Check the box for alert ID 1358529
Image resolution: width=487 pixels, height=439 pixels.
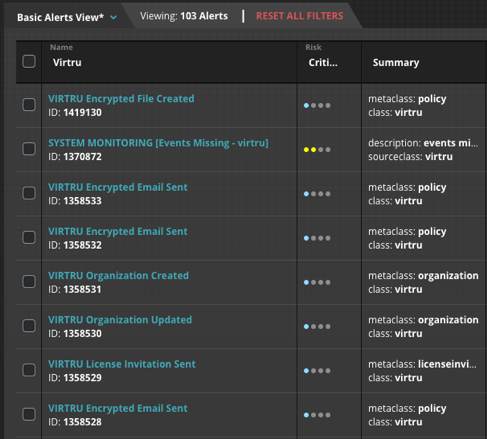(x=29, y=370)
